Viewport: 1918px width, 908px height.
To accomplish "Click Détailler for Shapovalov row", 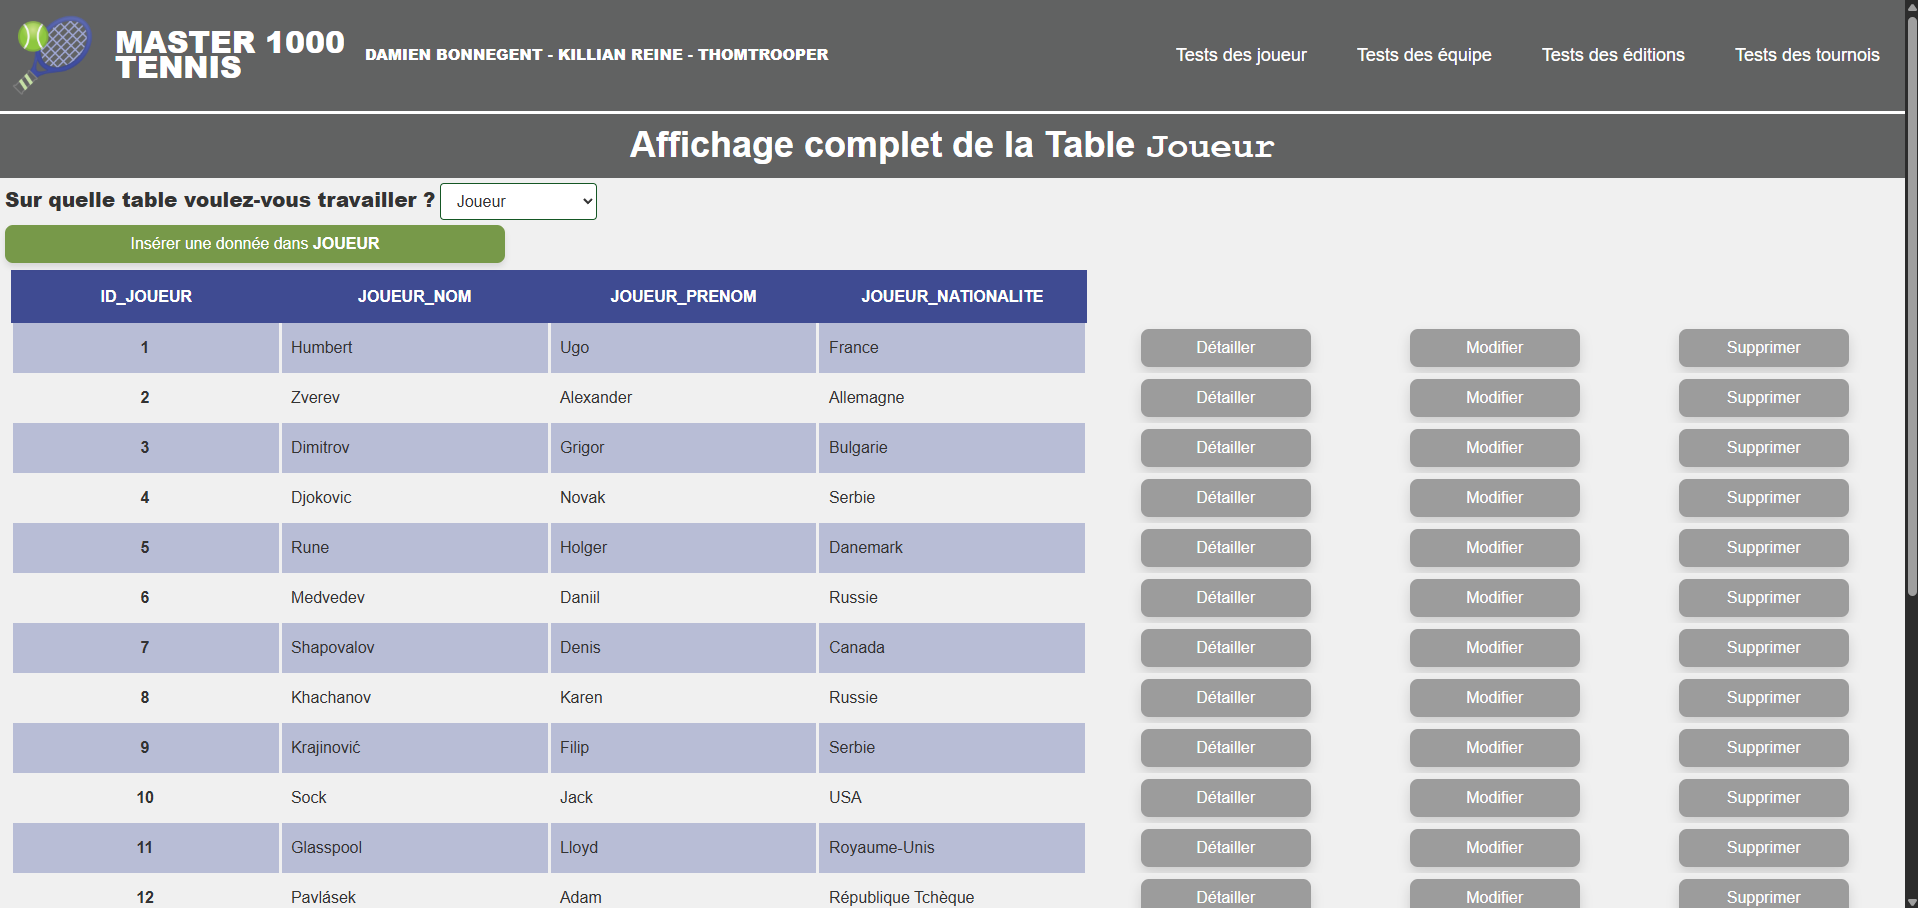I will [x=1226, y=648].
